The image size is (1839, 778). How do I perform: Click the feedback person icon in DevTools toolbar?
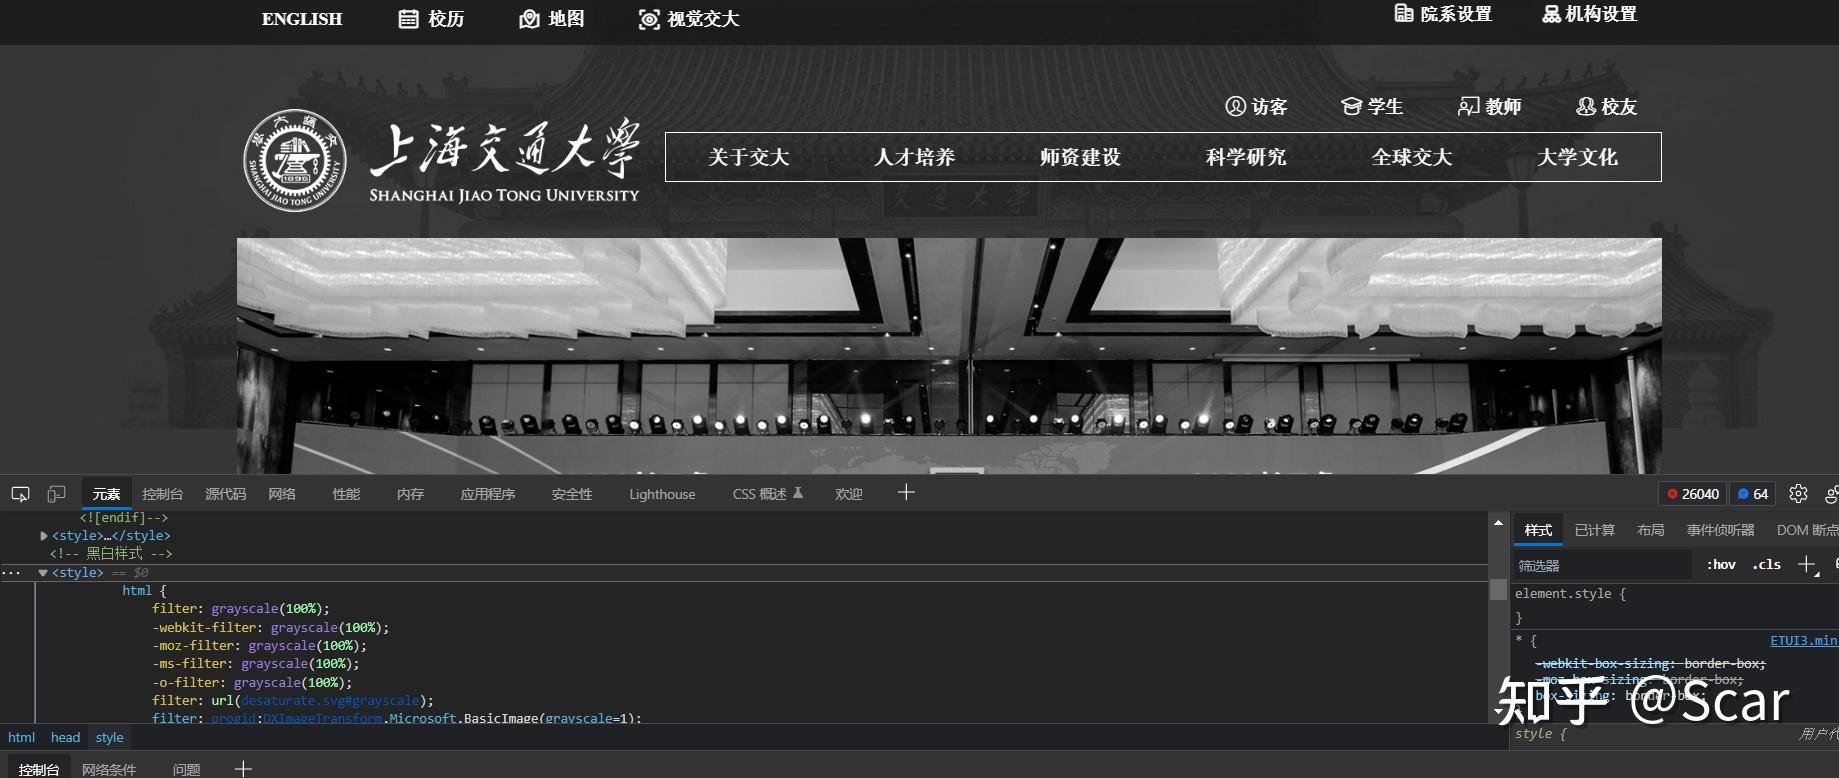(x=1832, y=493)
